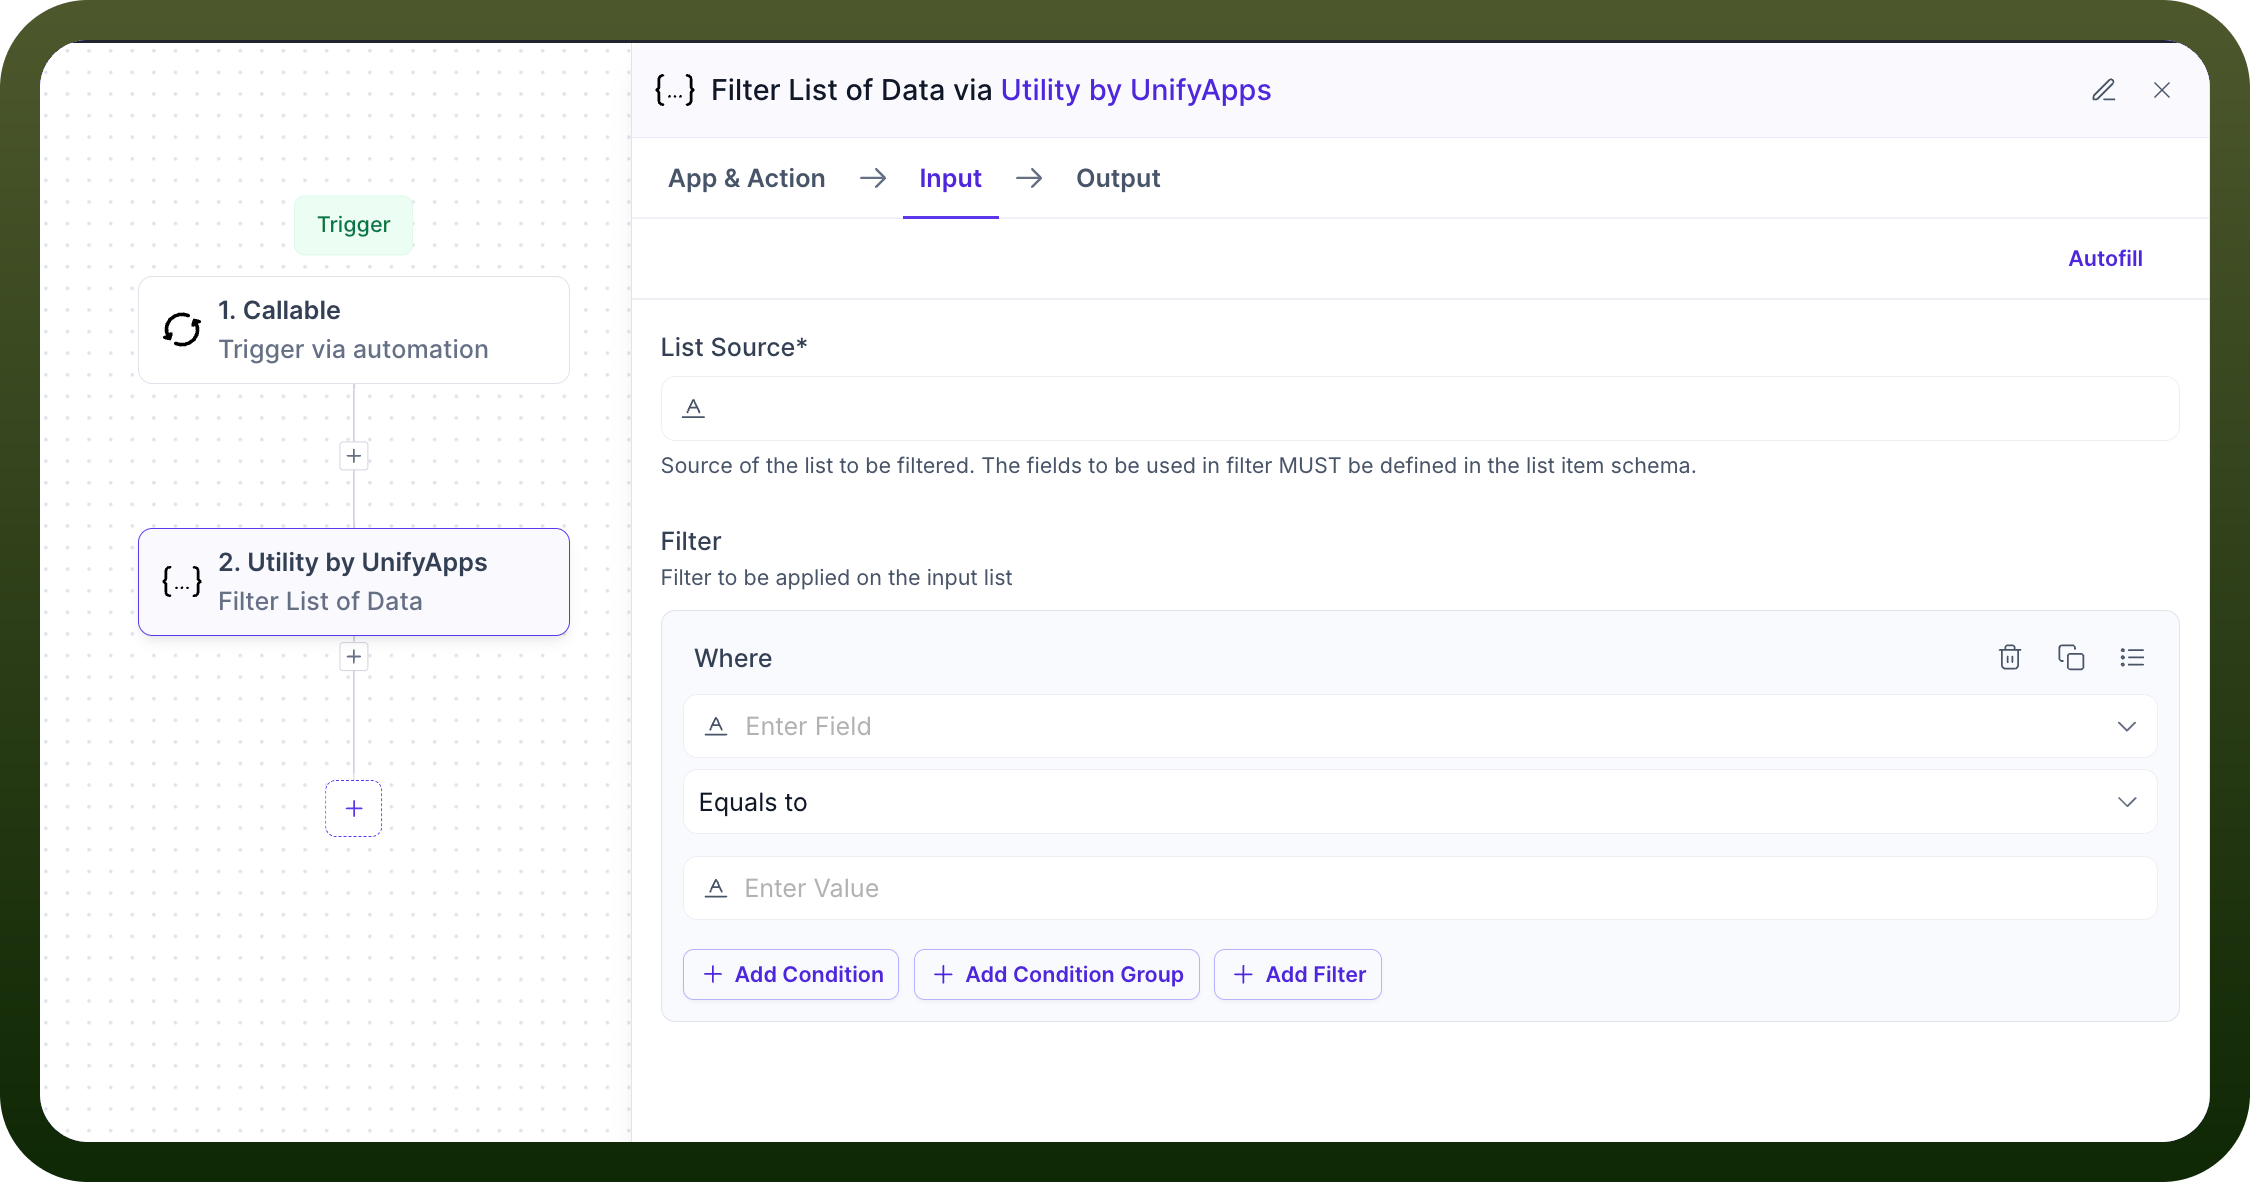Open the list options icon in Where row

click(2132, 657)
